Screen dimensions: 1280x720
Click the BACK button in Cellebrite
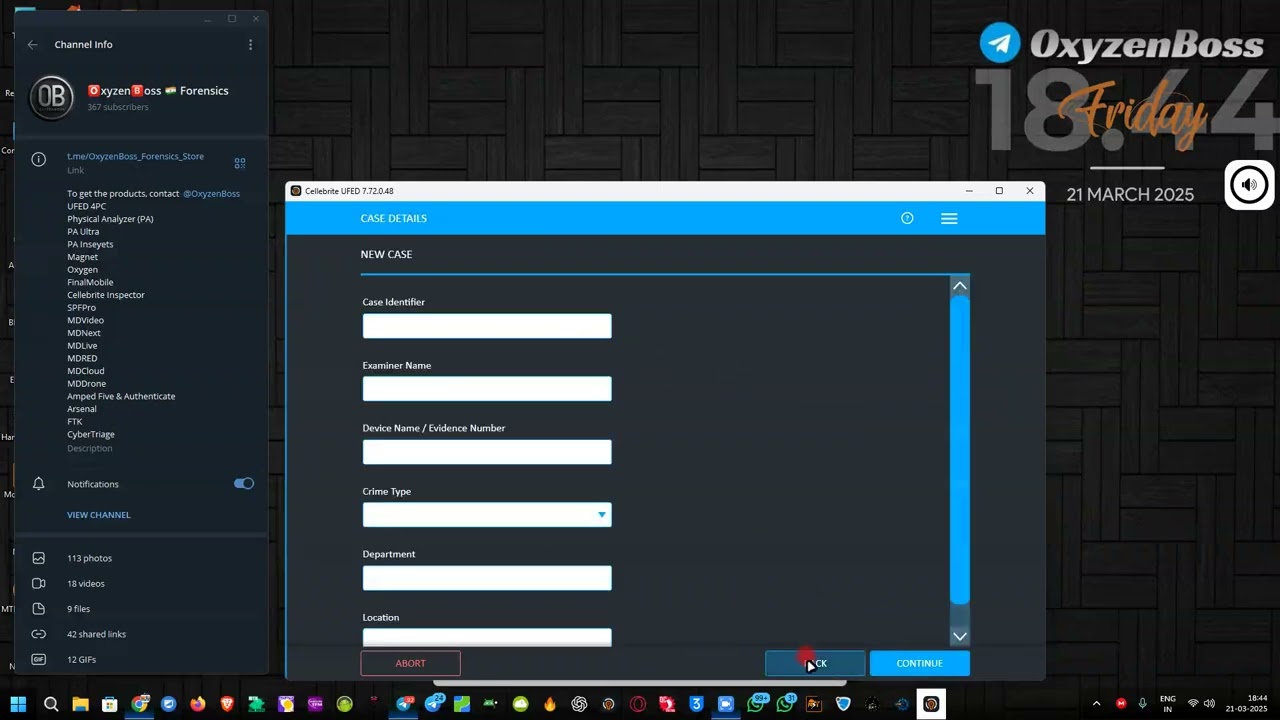click(815, 663)
